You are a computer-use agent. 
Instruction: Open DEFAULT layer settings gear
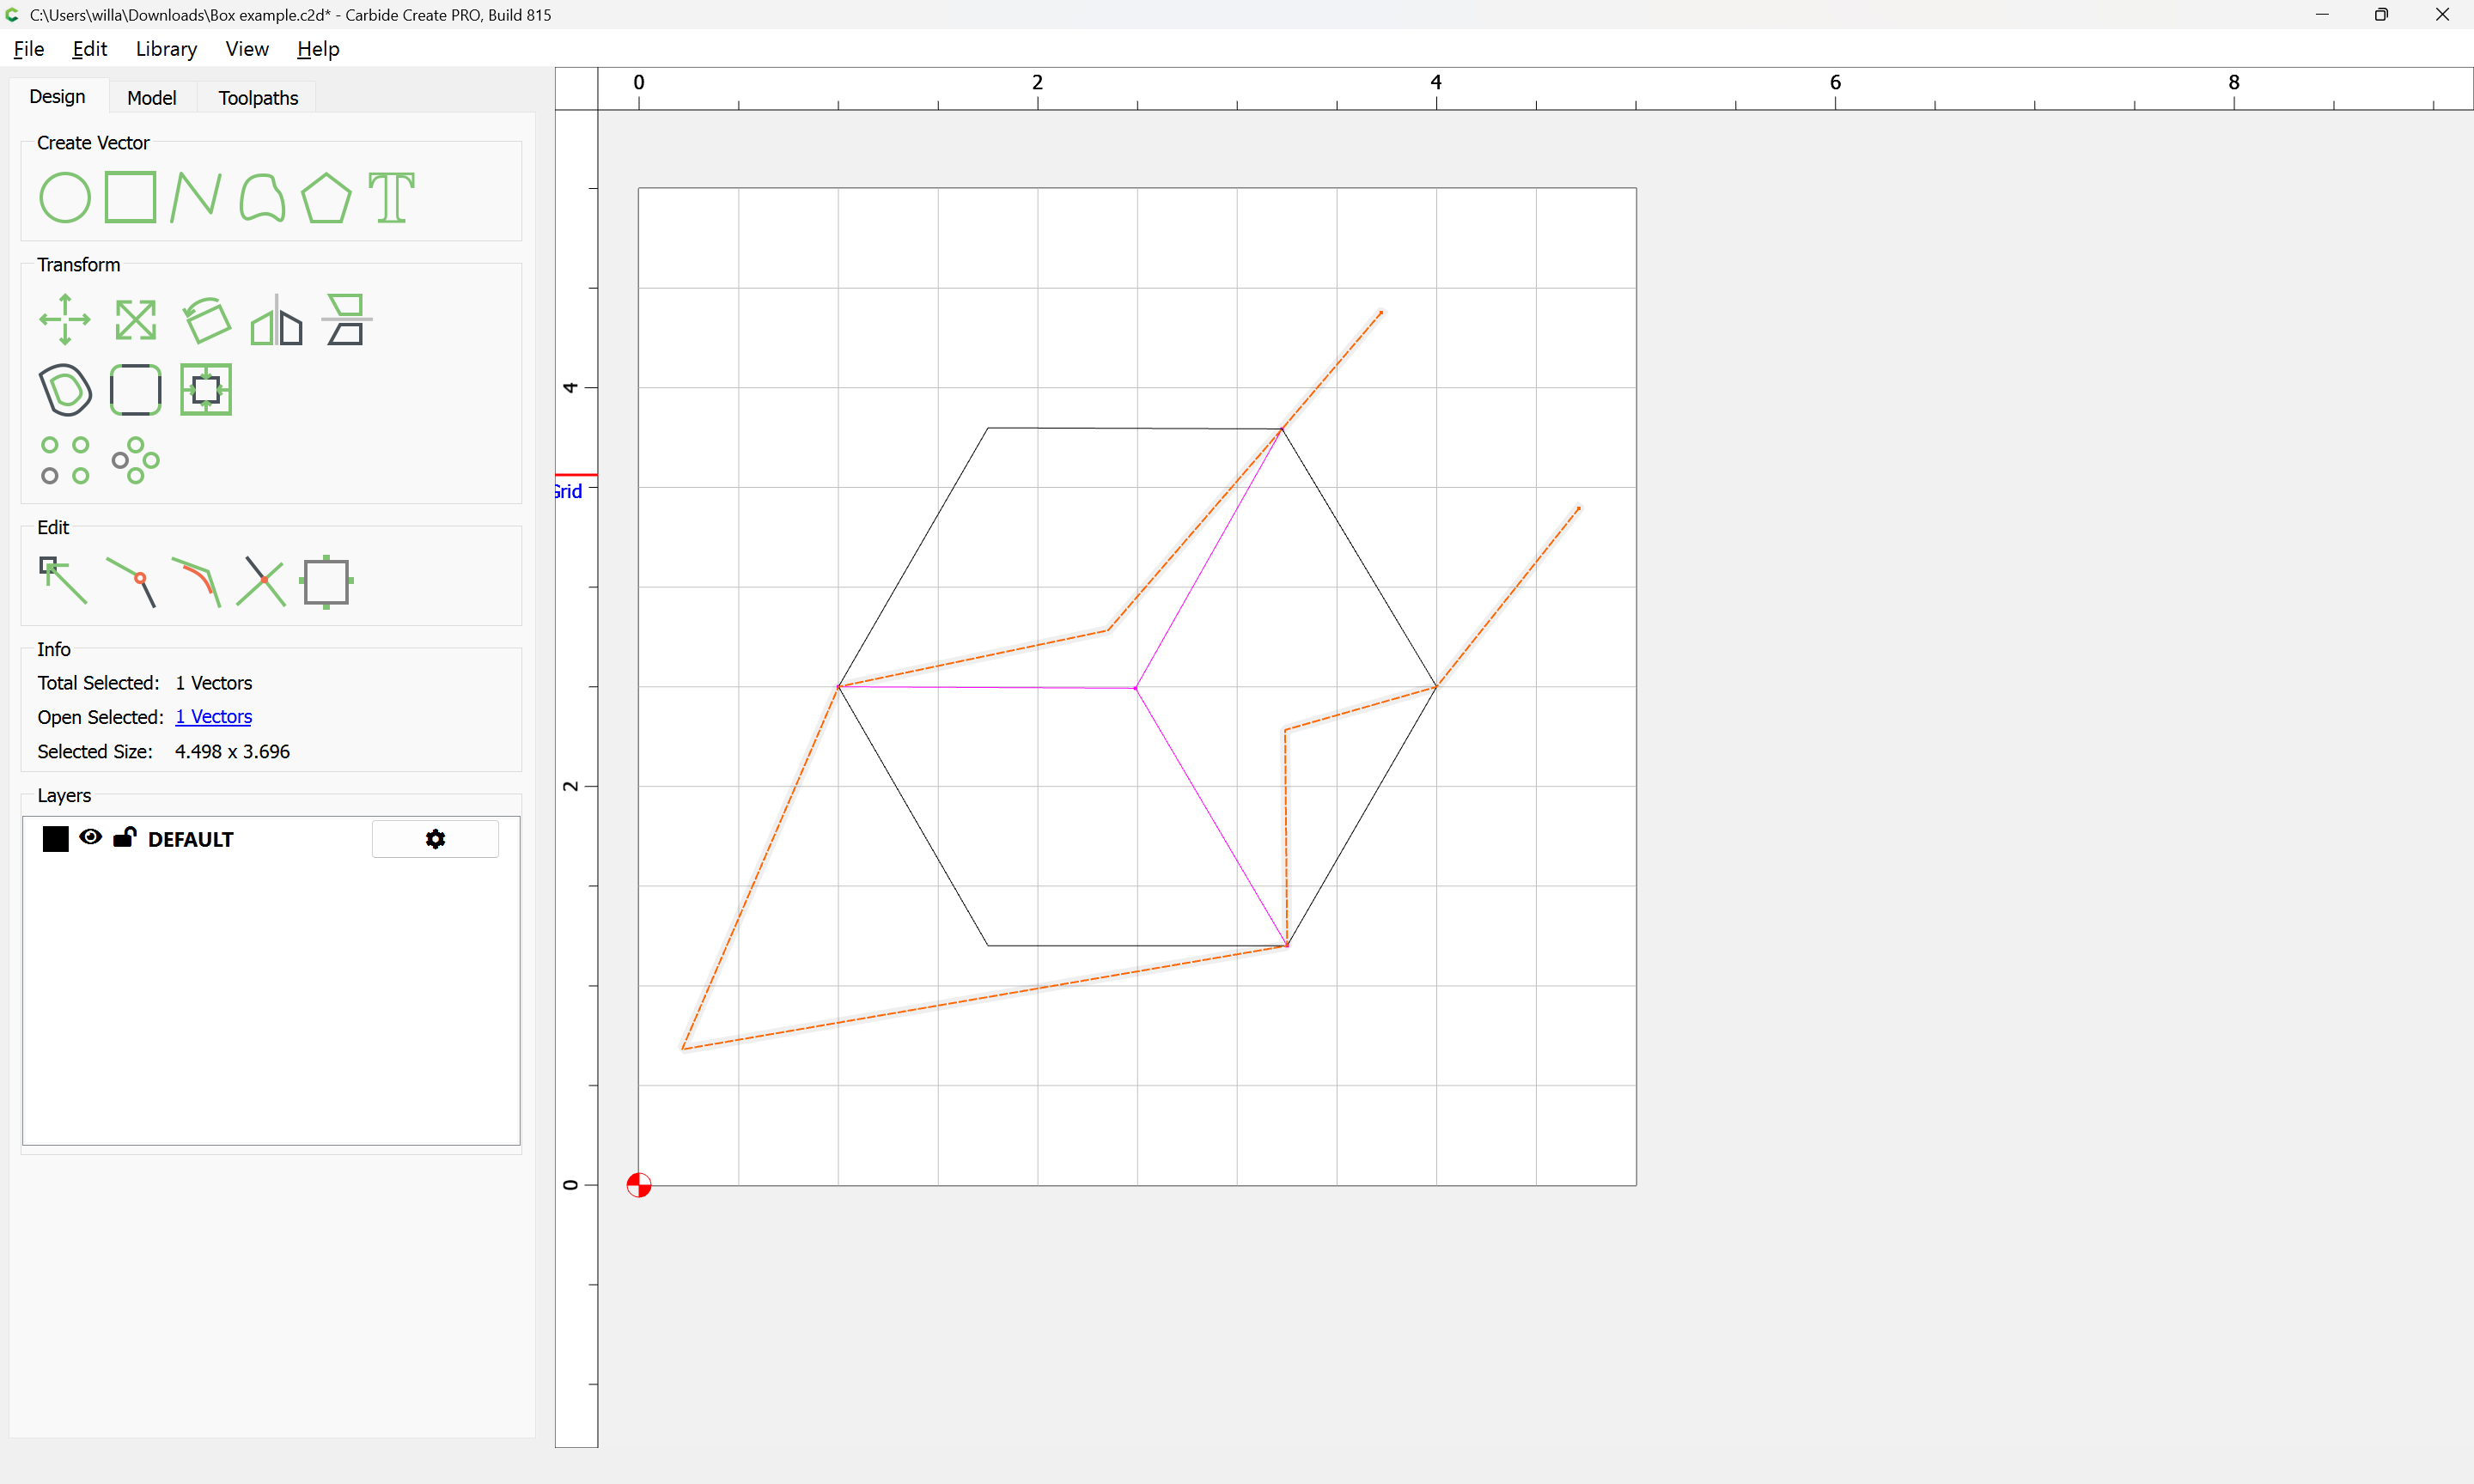(x=435, y=839)
